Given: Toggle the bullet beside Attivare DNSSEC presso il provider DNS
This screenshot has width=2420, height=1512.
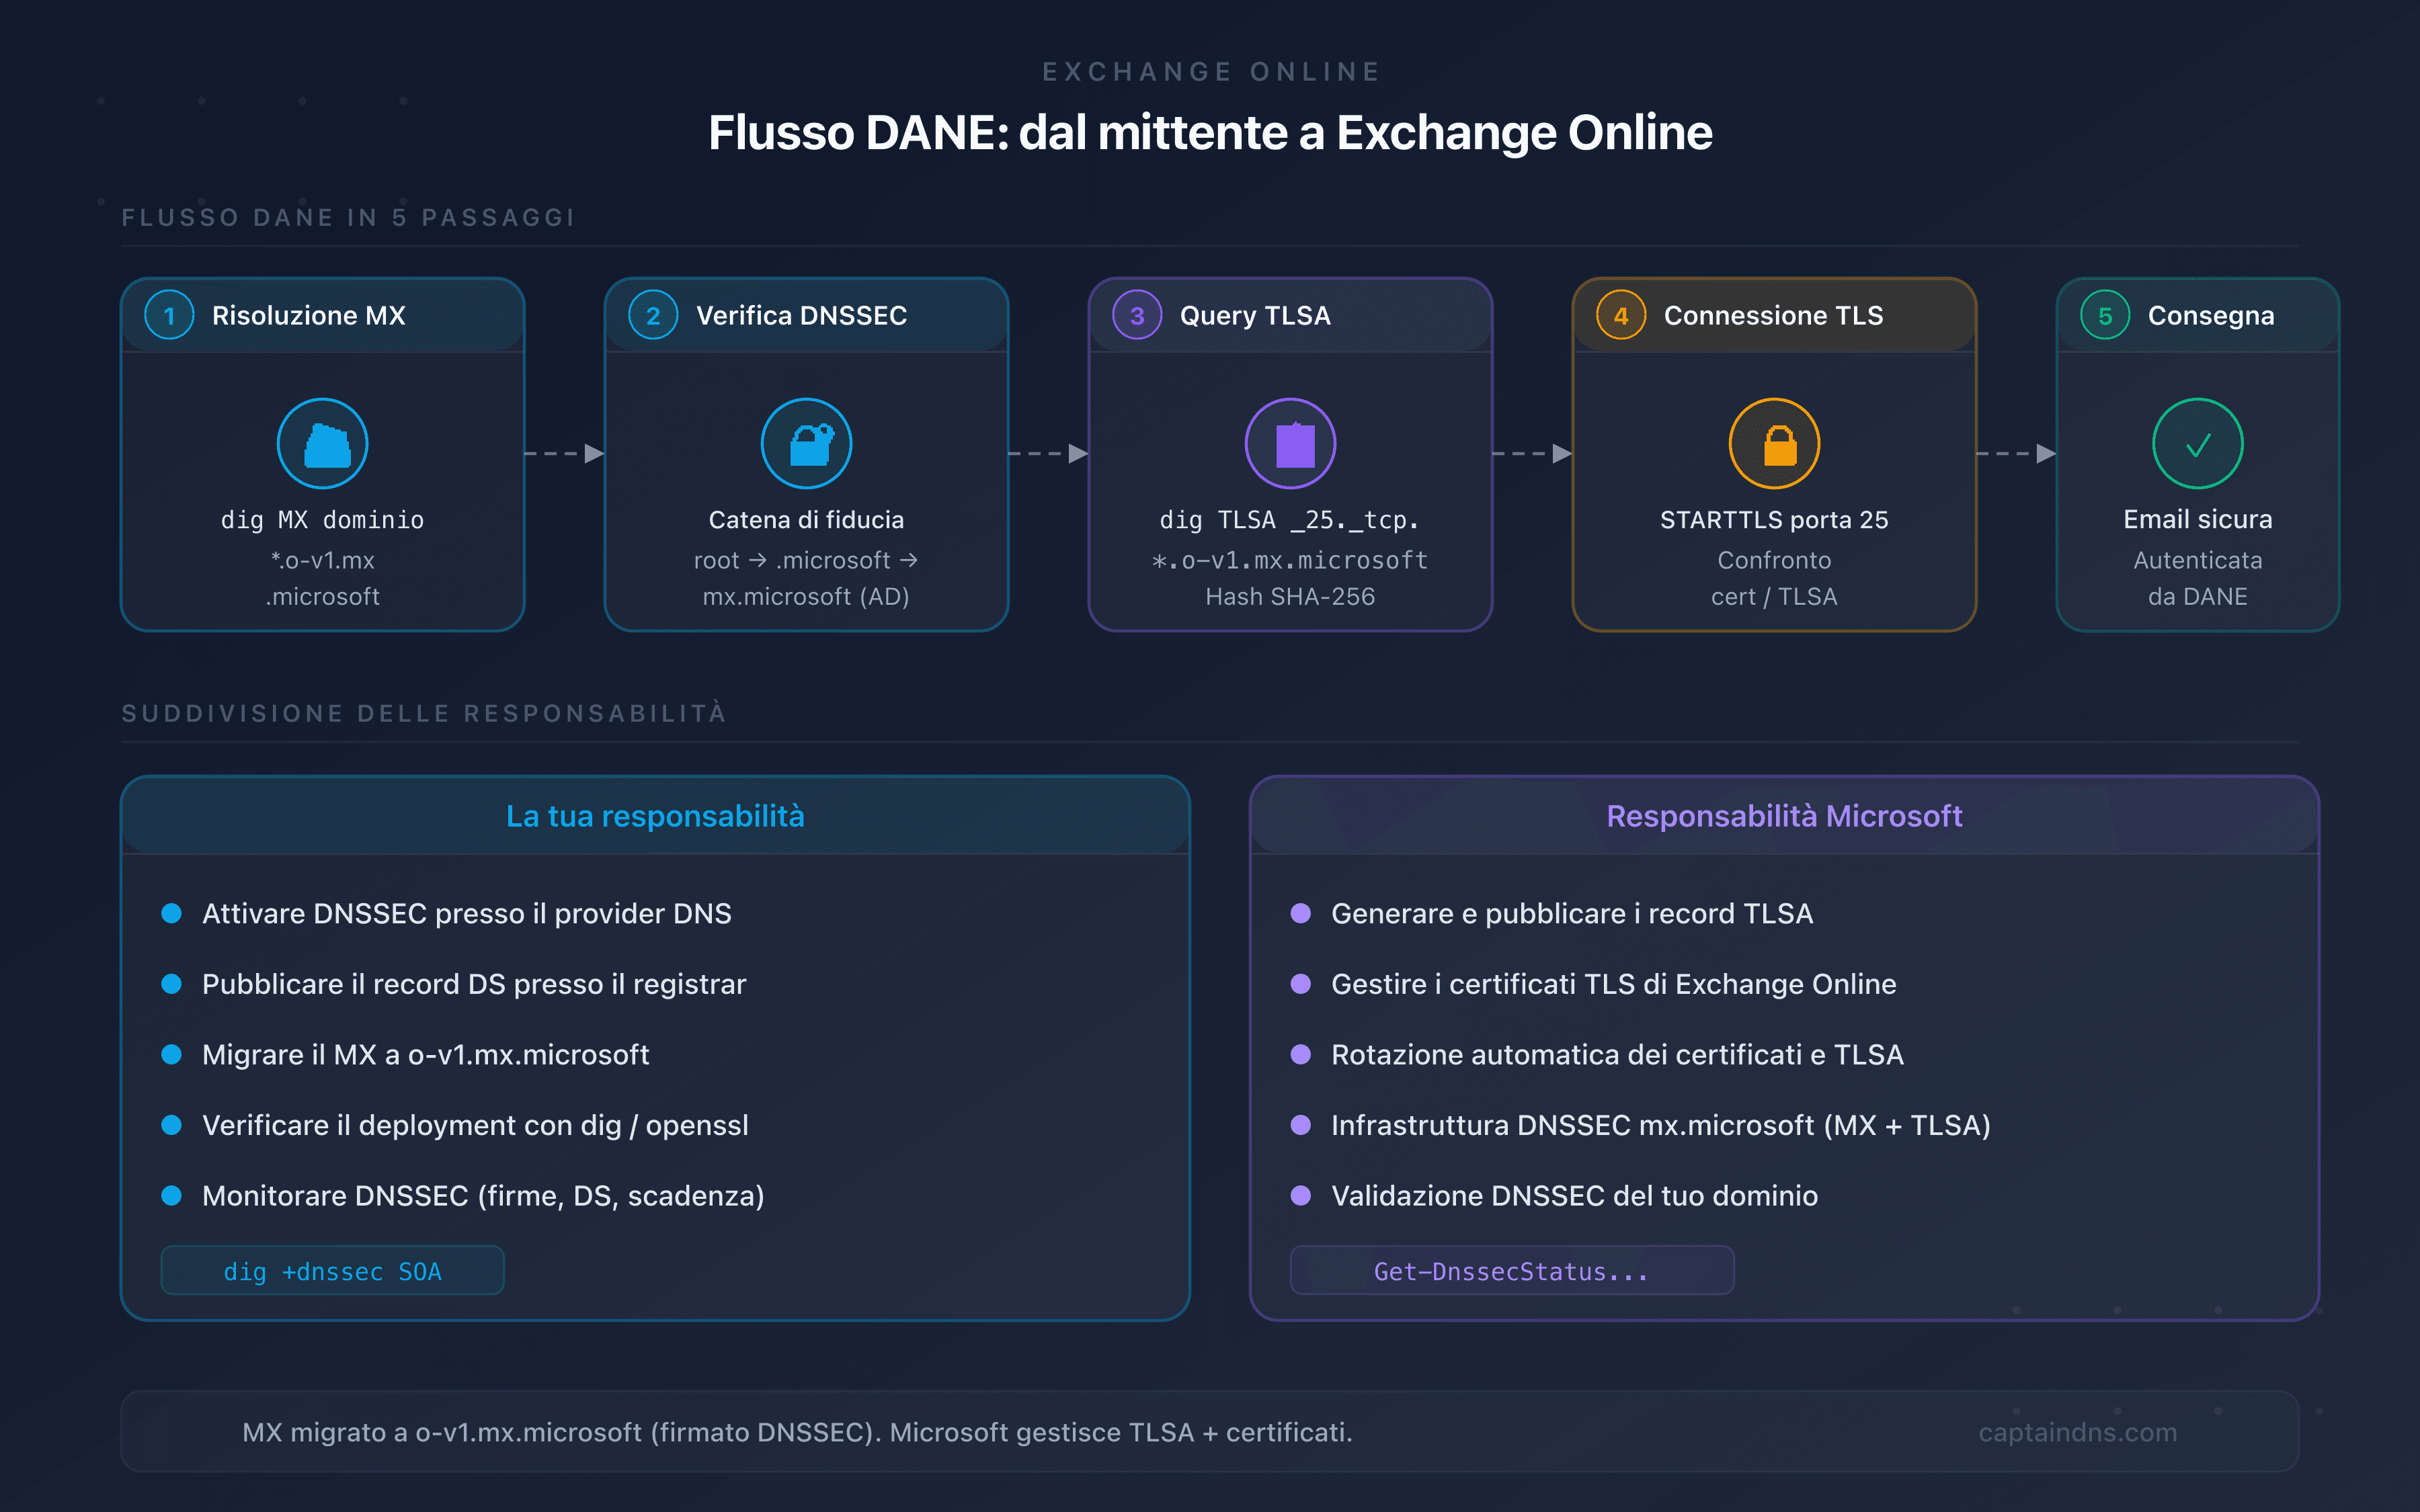Looking at the screenshot, I should [x=172, y=913].
